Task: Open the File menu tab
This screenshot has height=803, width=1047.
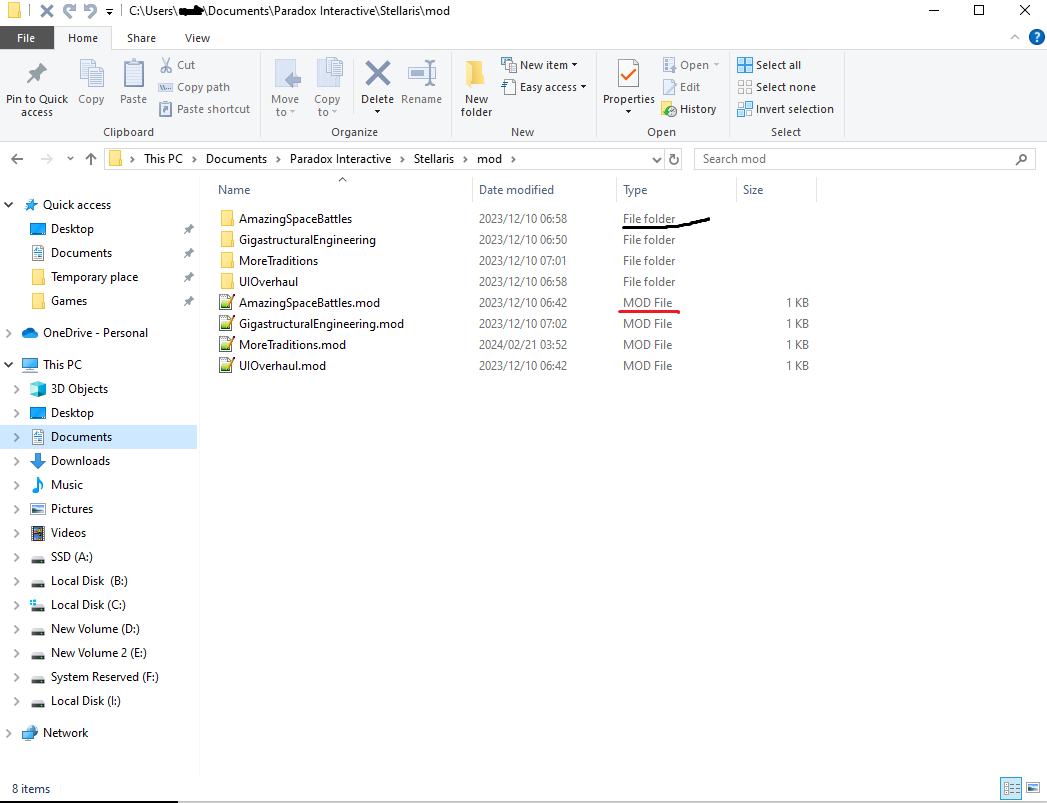Action: click(x=26, y=38)
